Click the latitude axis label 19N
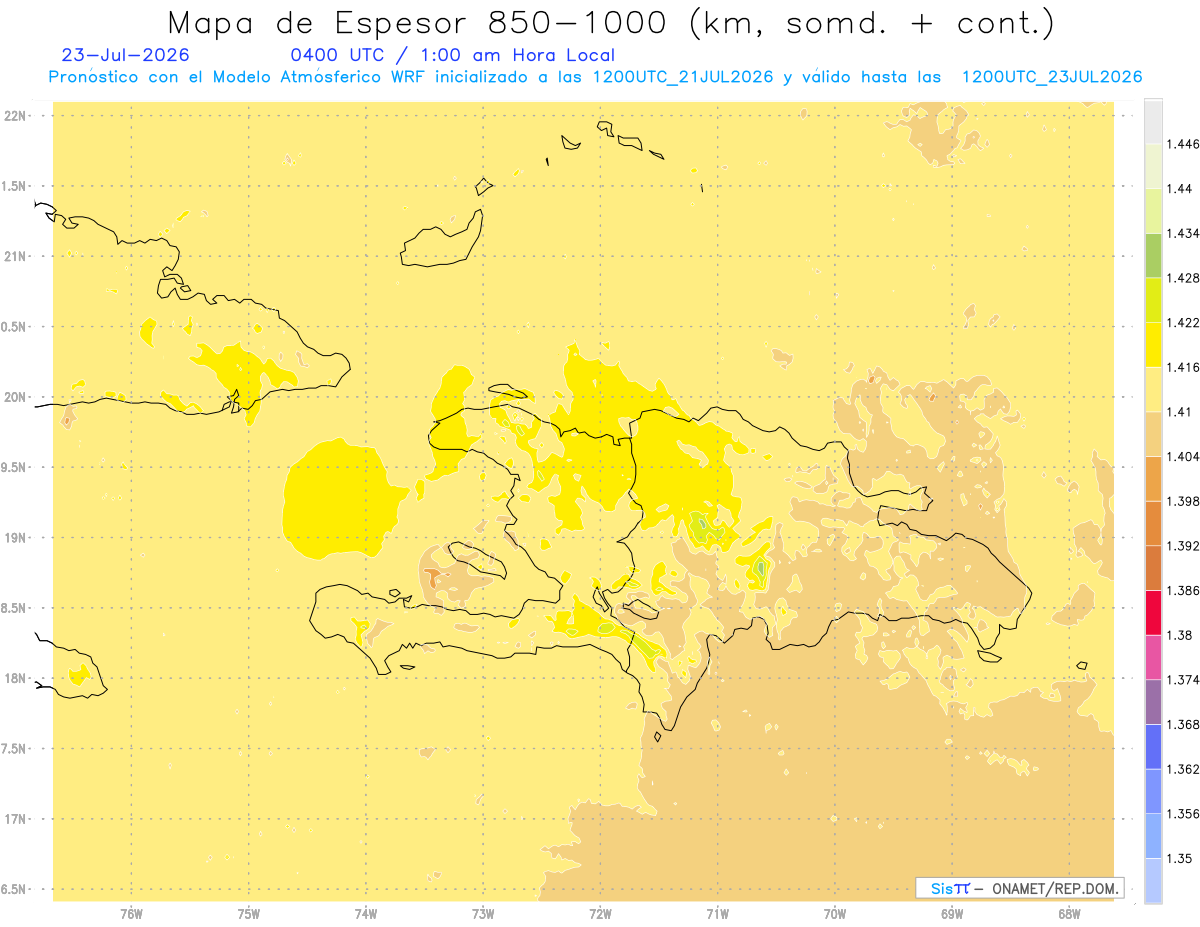 (17, 538)
